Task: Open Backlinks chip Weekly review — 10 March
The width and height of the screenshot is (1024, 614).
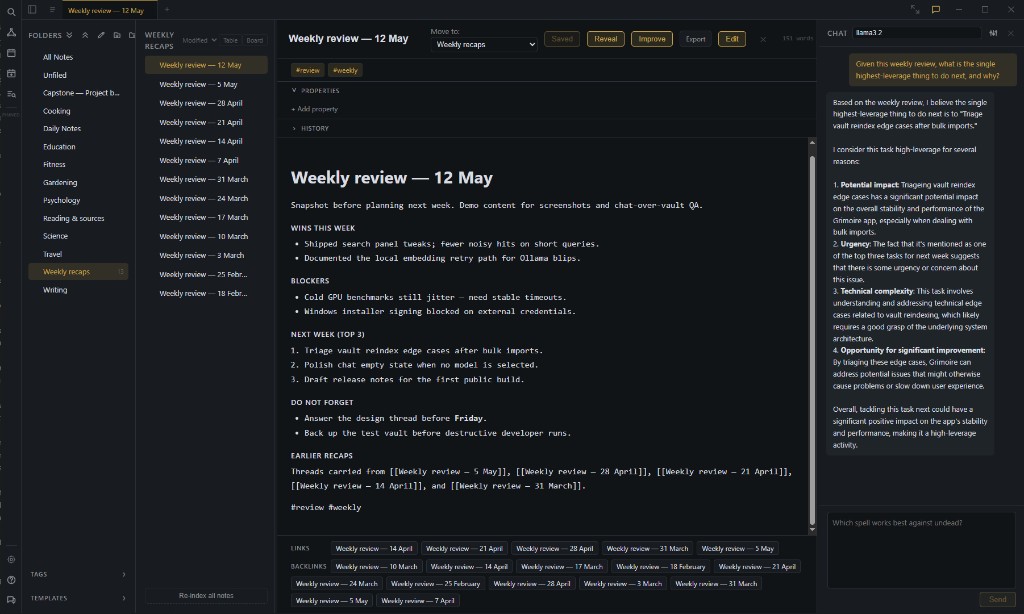Action: [376, 567]
